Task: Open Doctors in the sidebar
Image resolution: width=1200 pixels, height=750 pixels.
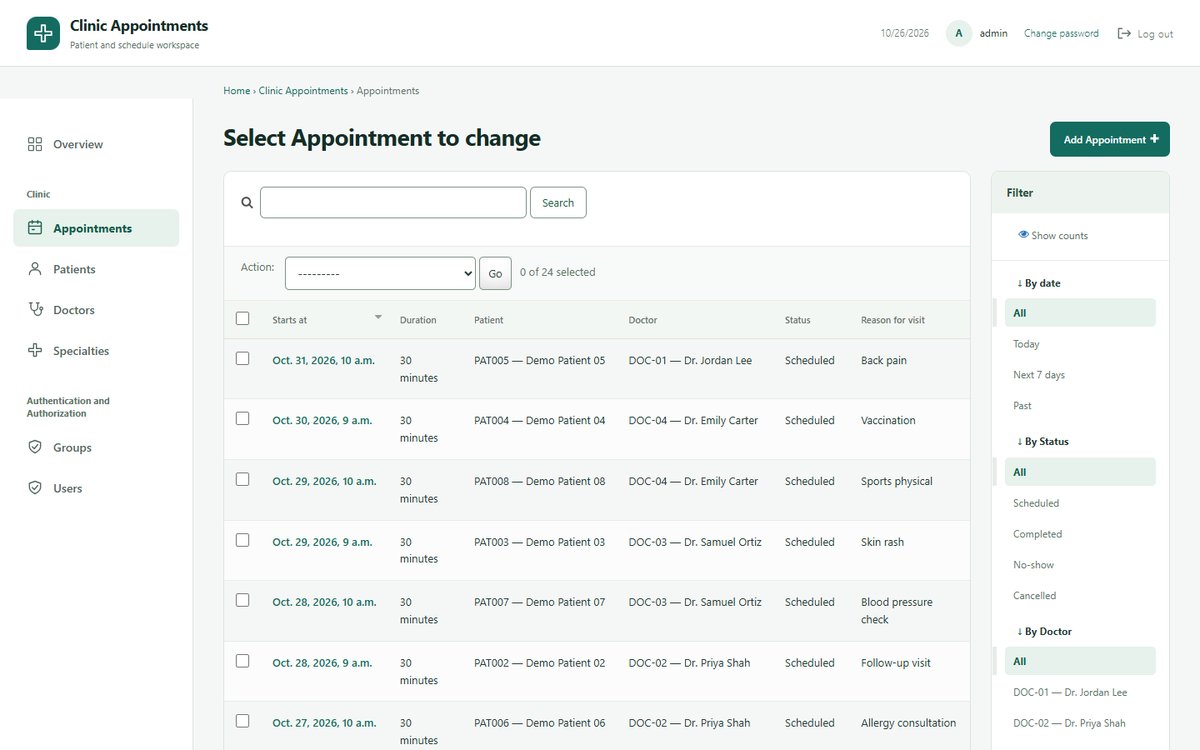Action: tap(96, 310)
